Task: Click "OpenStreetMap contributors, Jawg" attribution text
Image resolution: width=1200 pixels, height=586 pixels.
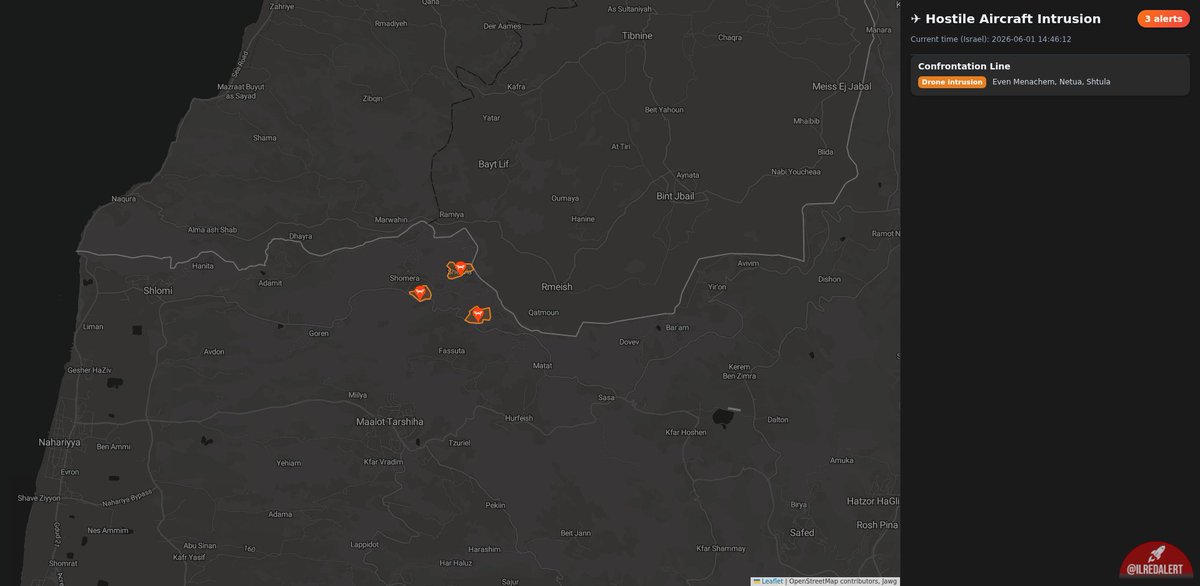Action: 842,580
